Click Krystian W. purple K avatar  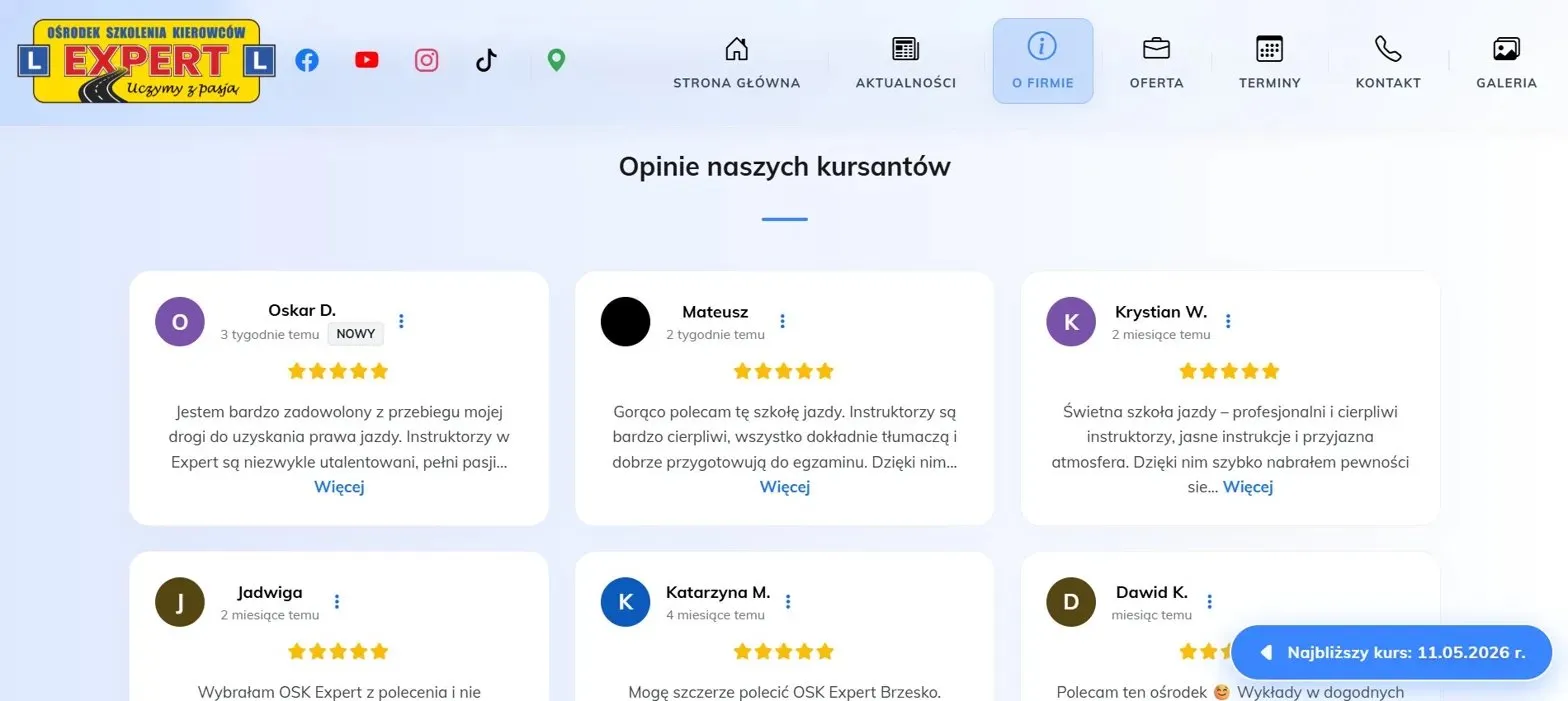coord(1071,322)
